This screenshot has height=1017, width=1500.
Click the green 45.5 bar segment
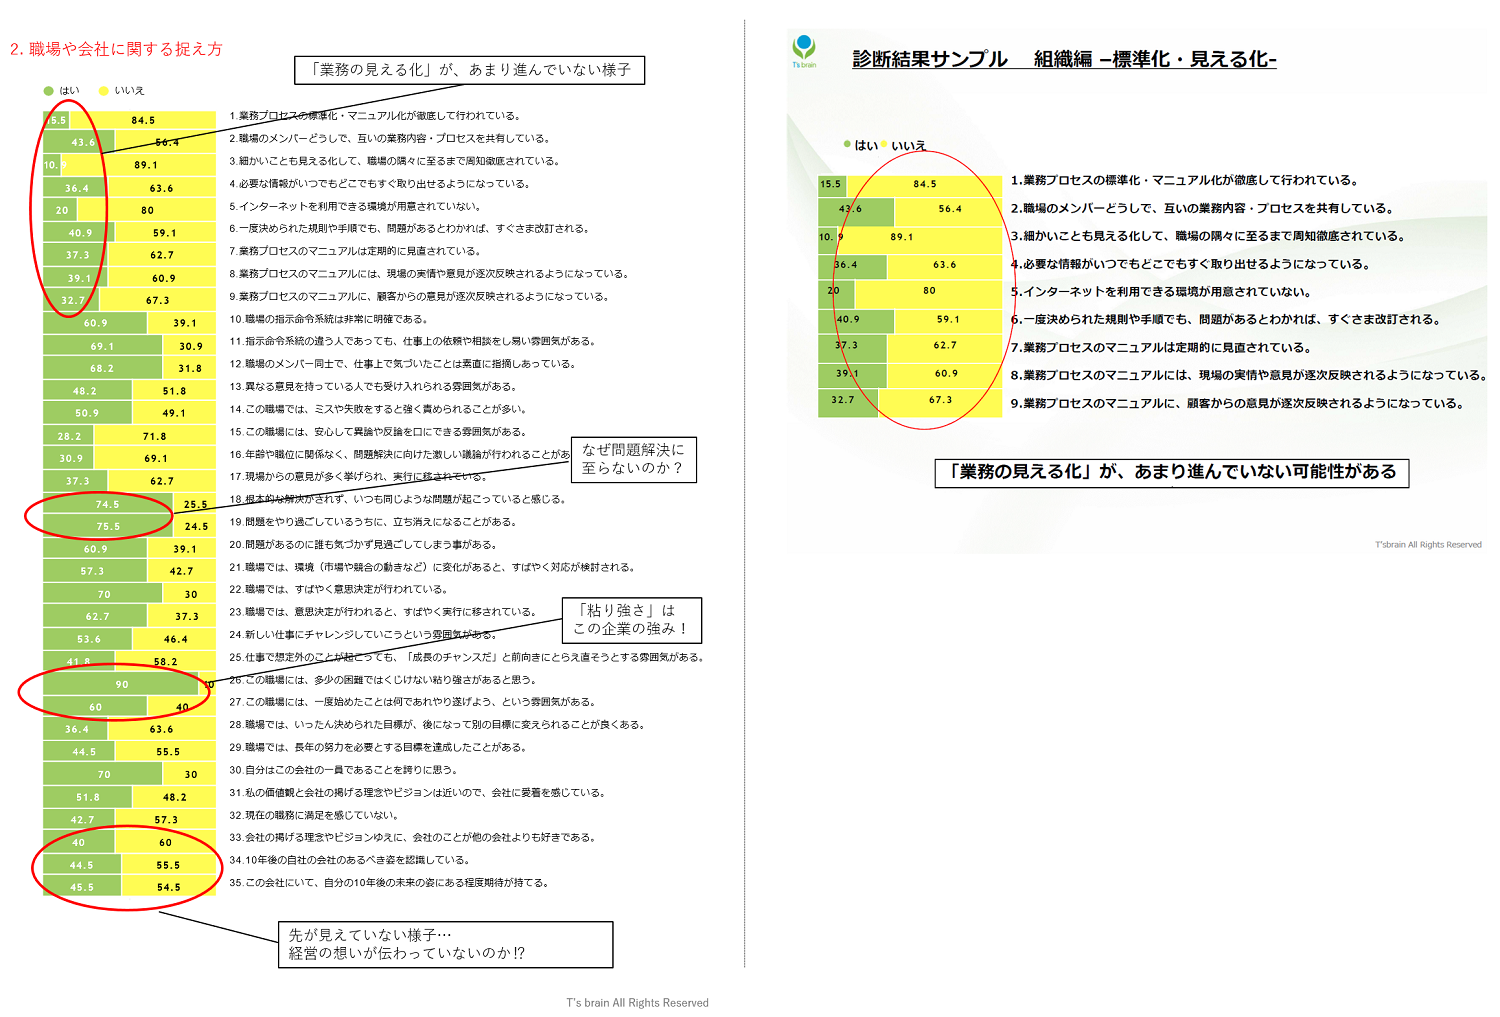click(x=82, y=887)
